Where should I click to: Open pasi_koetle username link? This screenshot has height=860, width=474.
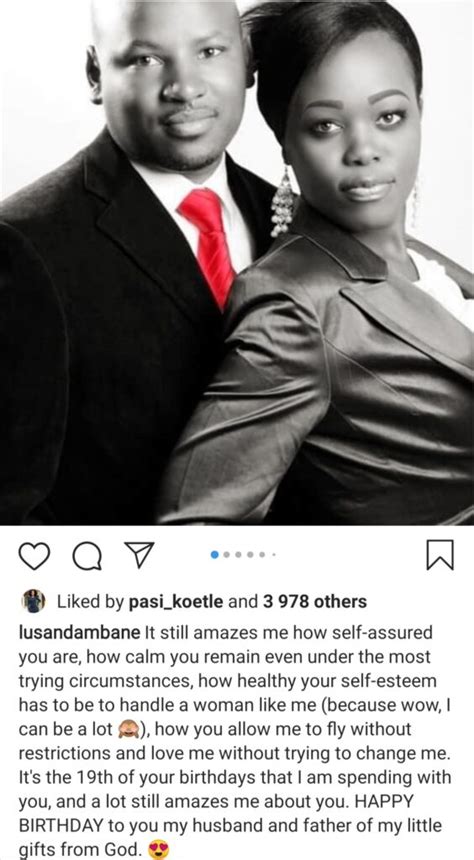(x=176, y=602)
